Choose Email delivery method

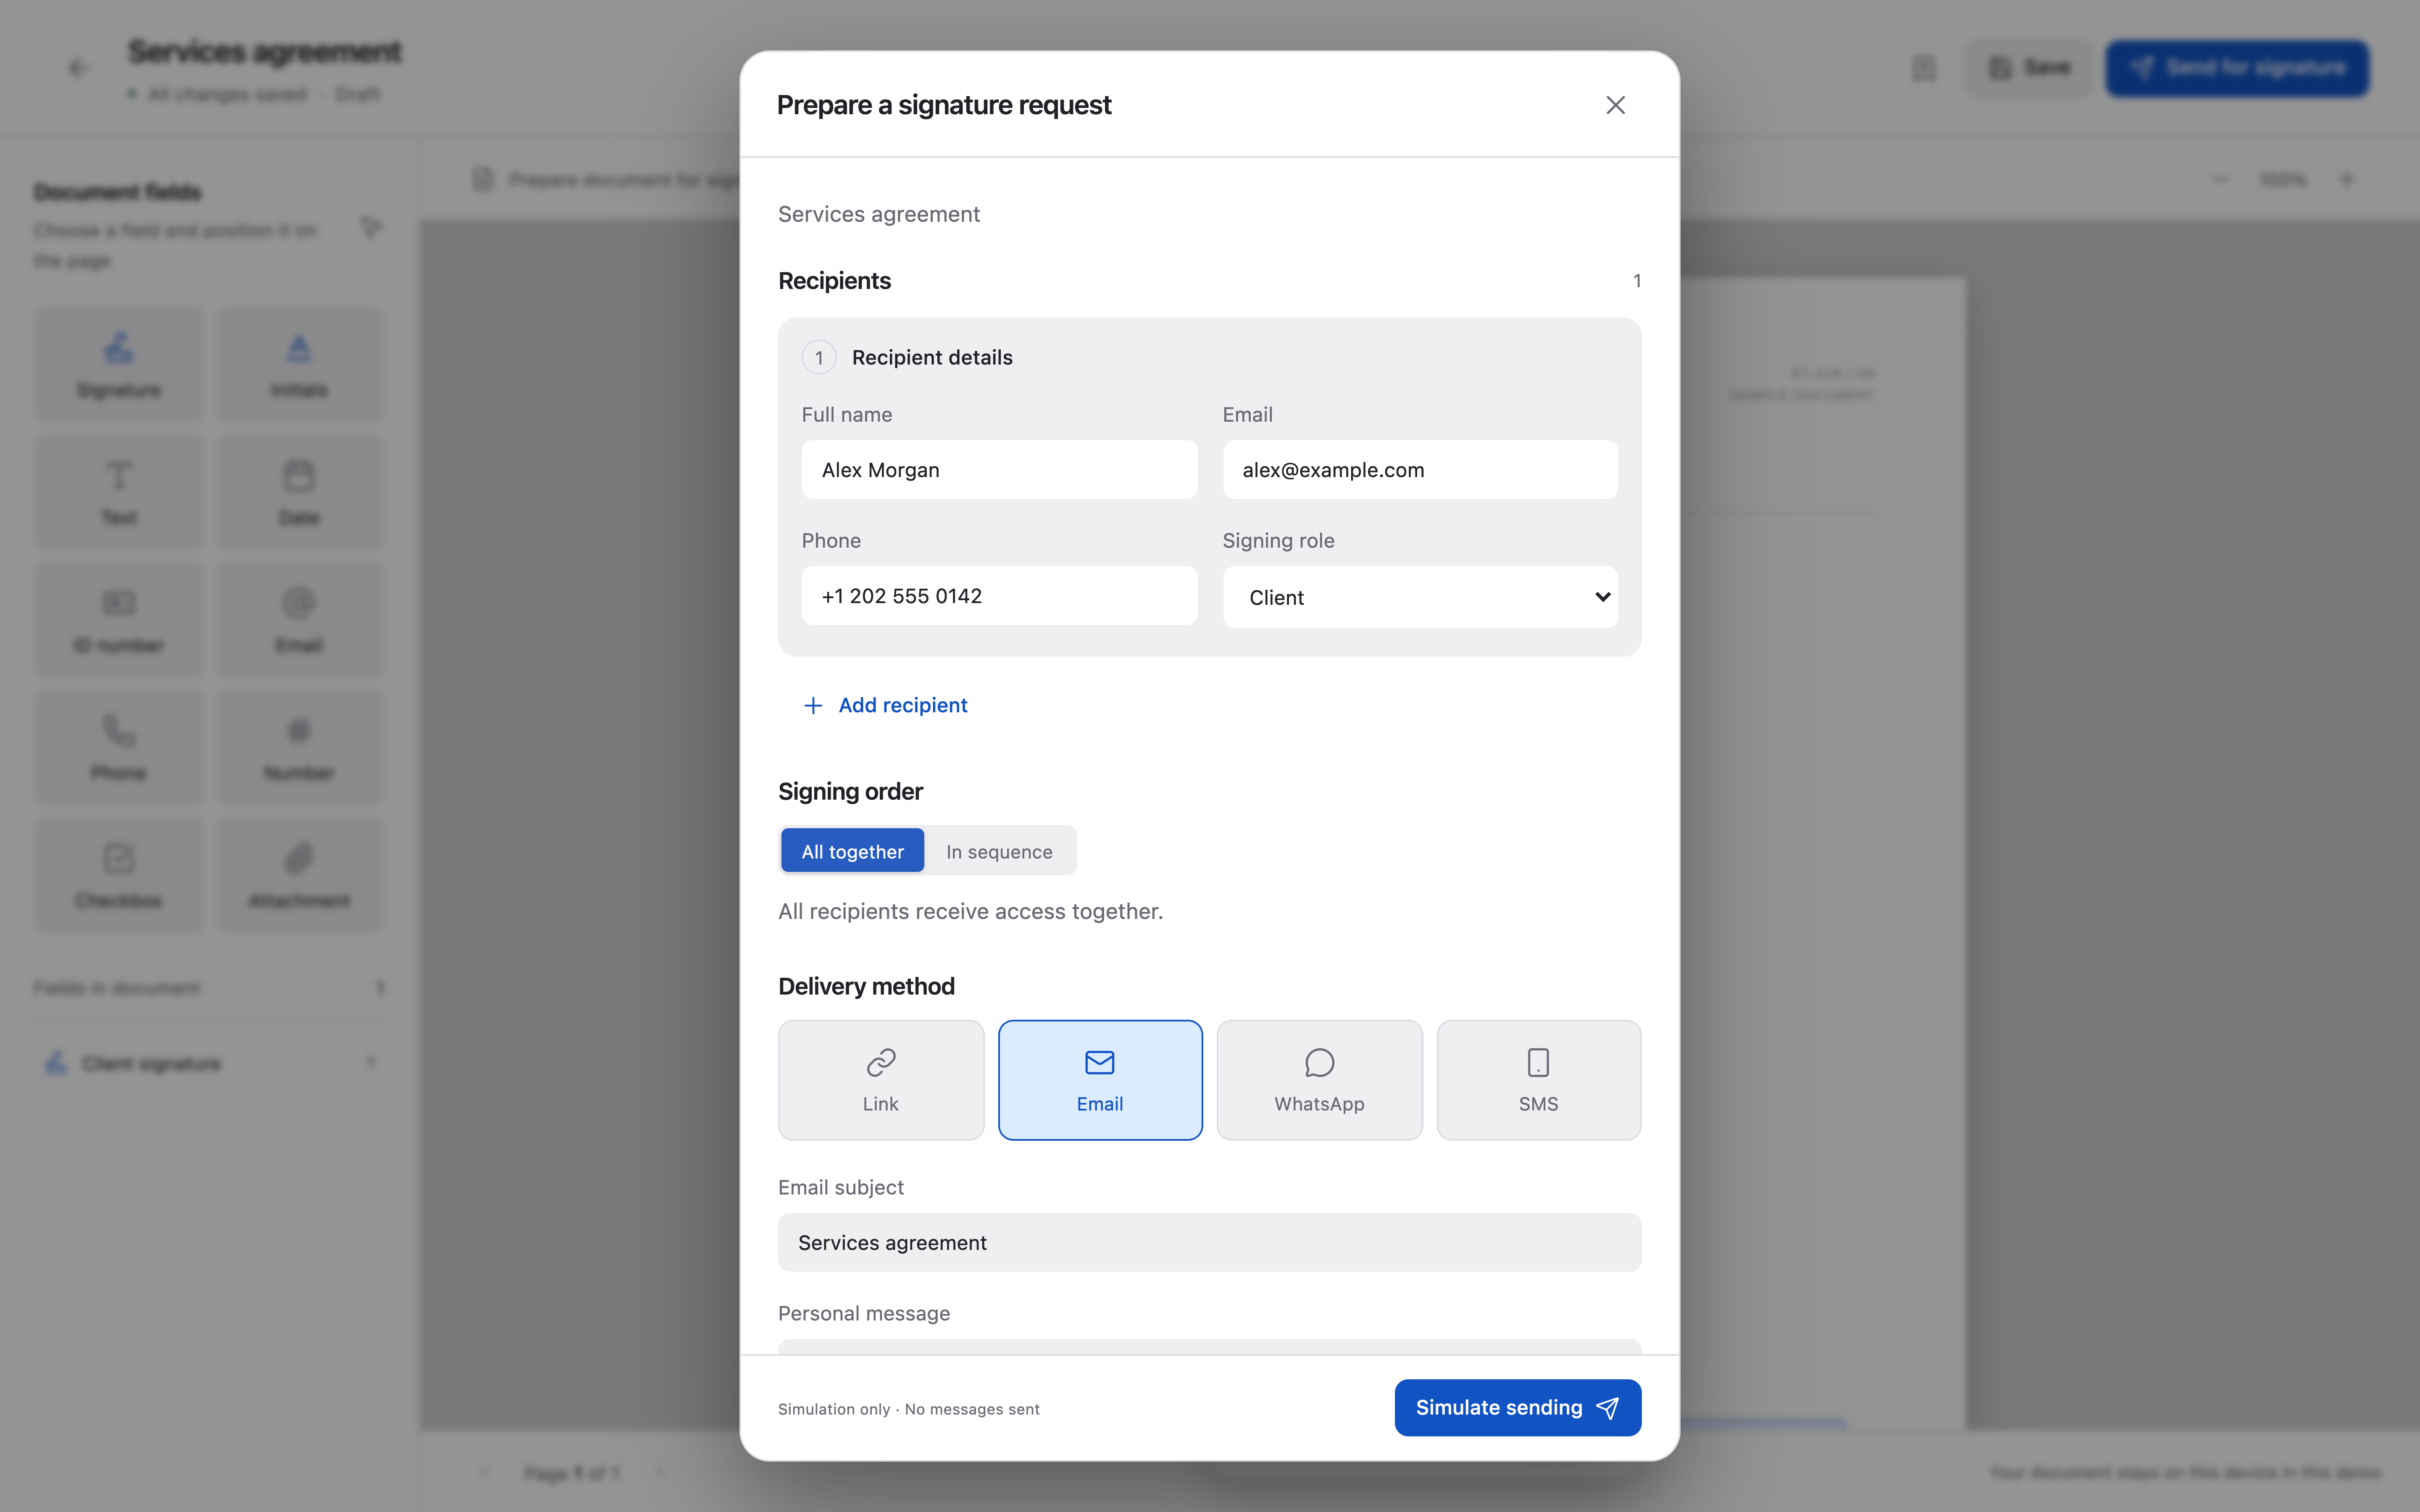tap(1100, 1080)
